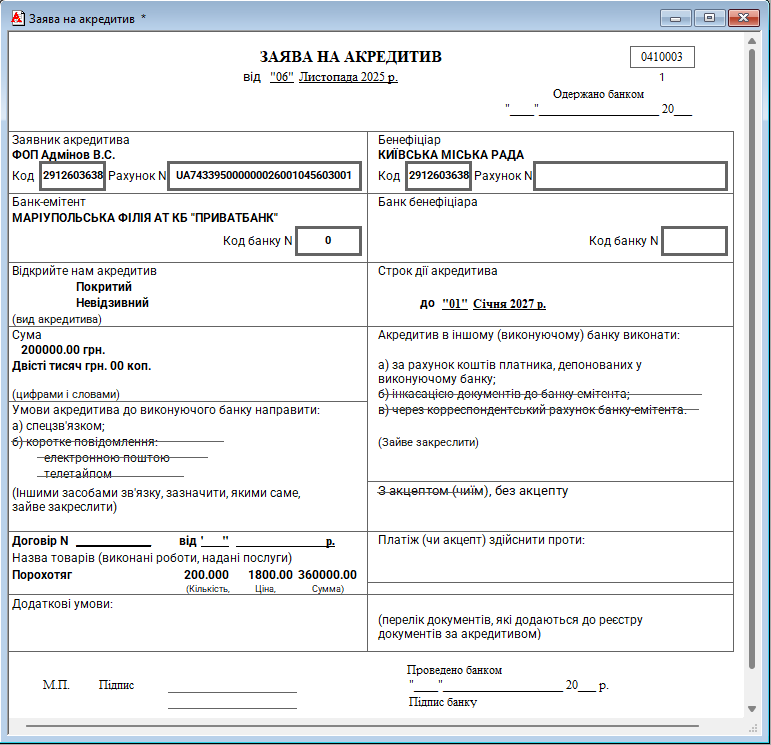Click the underlined "Листопада 2025 р." date text

348,77
